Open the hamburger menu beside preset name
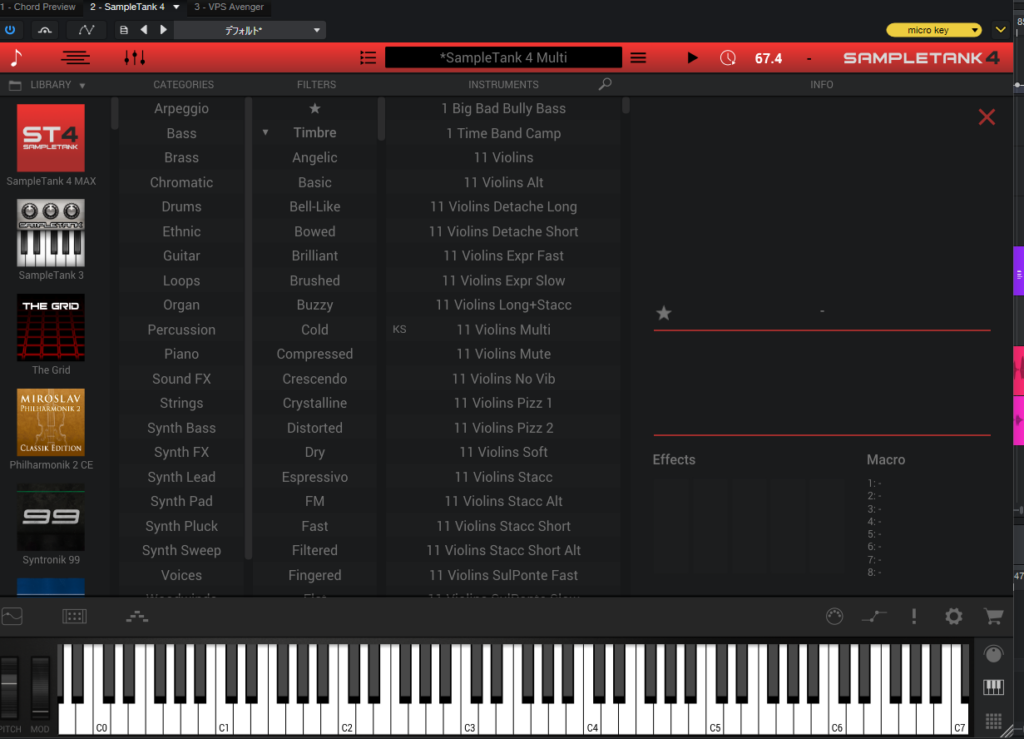 (x=638, y=58)
